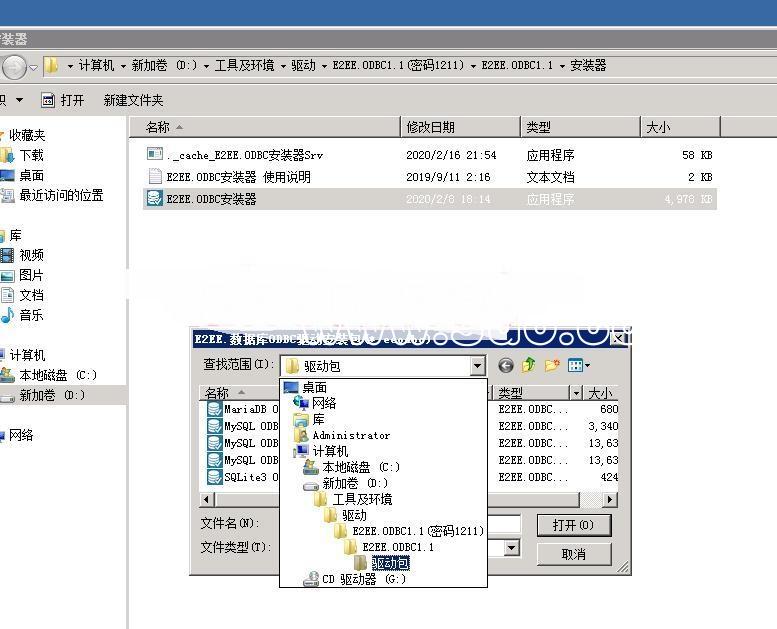Click the Back navigation icon in dialog
The width and height of the screenshot is (777, 629).
click(x=506, y=366)
